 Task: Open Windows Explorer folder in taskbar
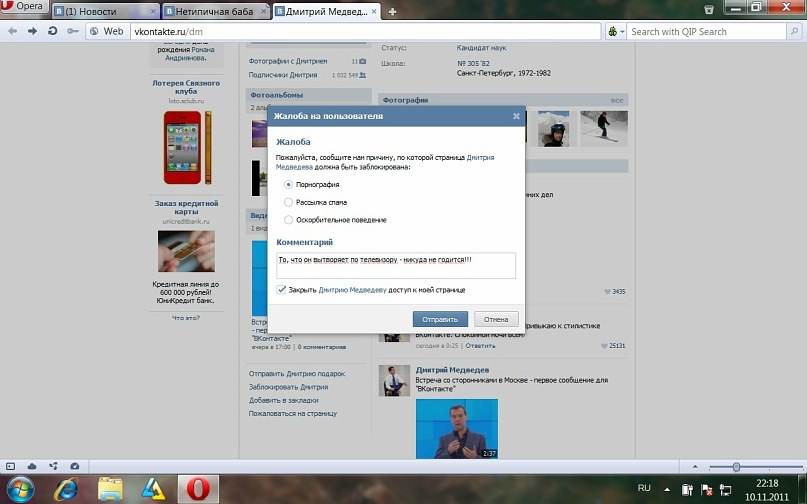[110, 489]
